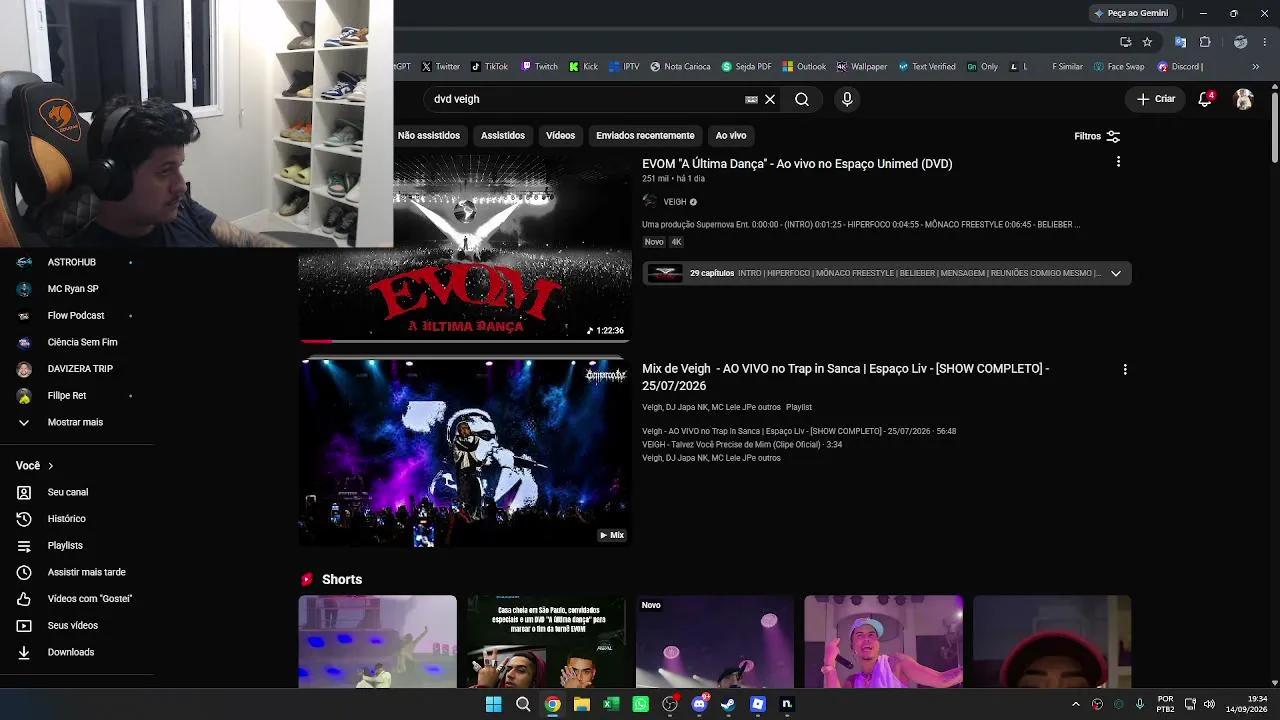Click the Peça ao Gemini button
This screenshot has height=720, width=1280.
coord(1131,13)
